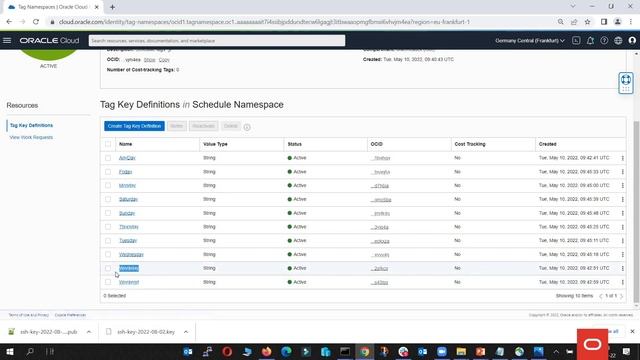The height and width of the screenshot is (360, 640).
Task: Open Opera browser from the taskbar
Action: click(x=227, y=351)
